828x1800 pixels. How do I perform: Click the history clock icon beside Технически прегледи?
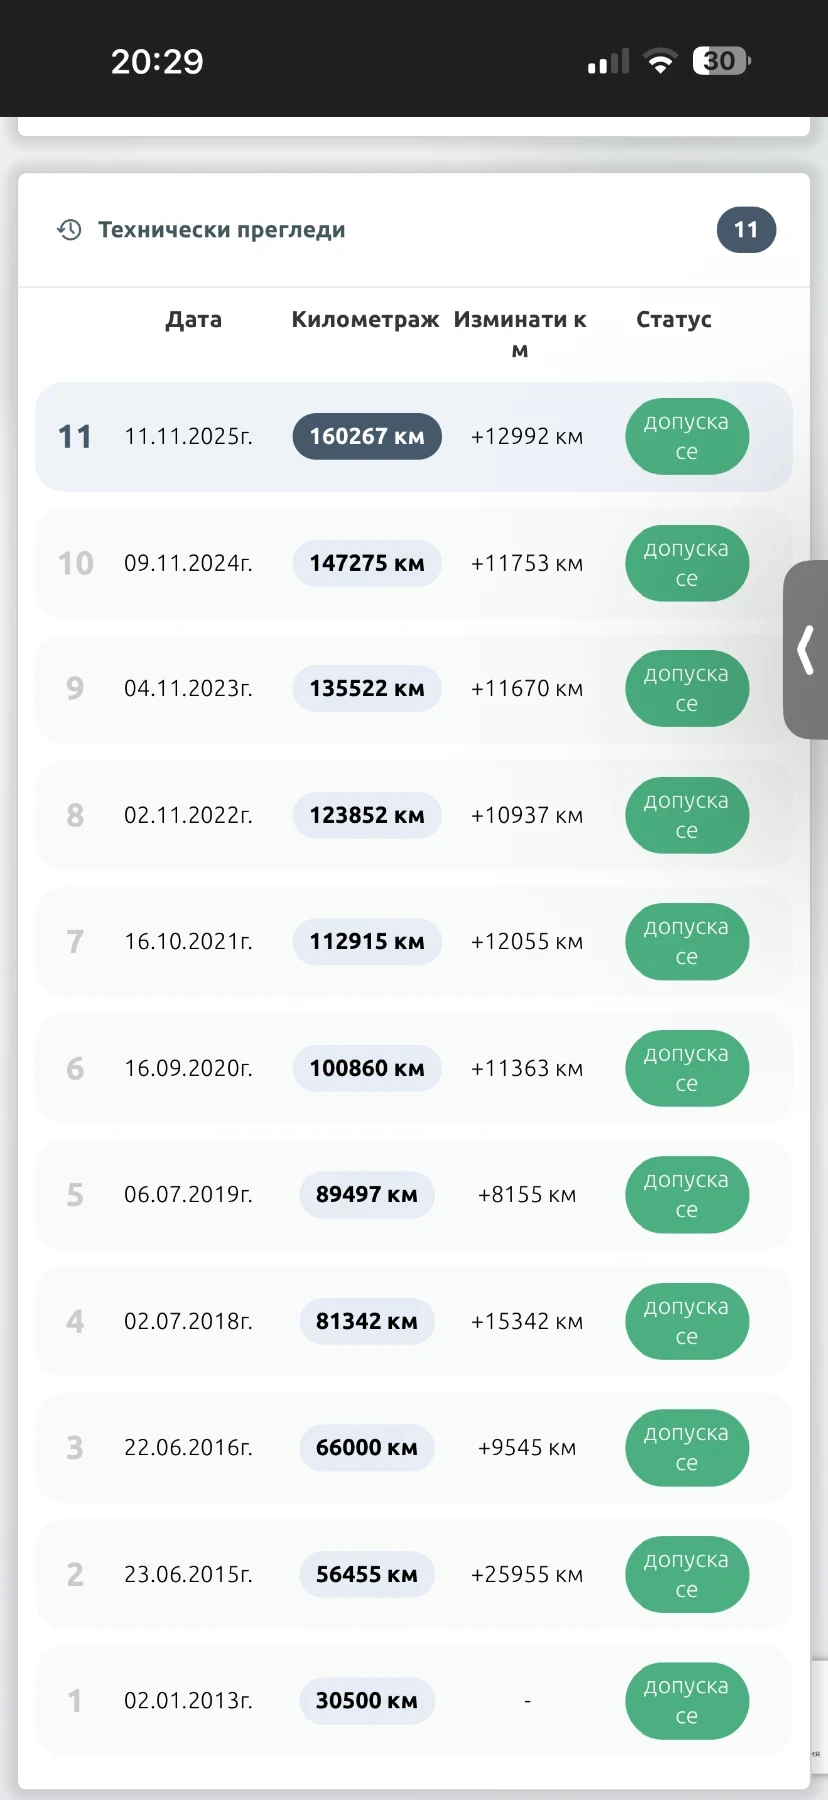click(69, 230)
